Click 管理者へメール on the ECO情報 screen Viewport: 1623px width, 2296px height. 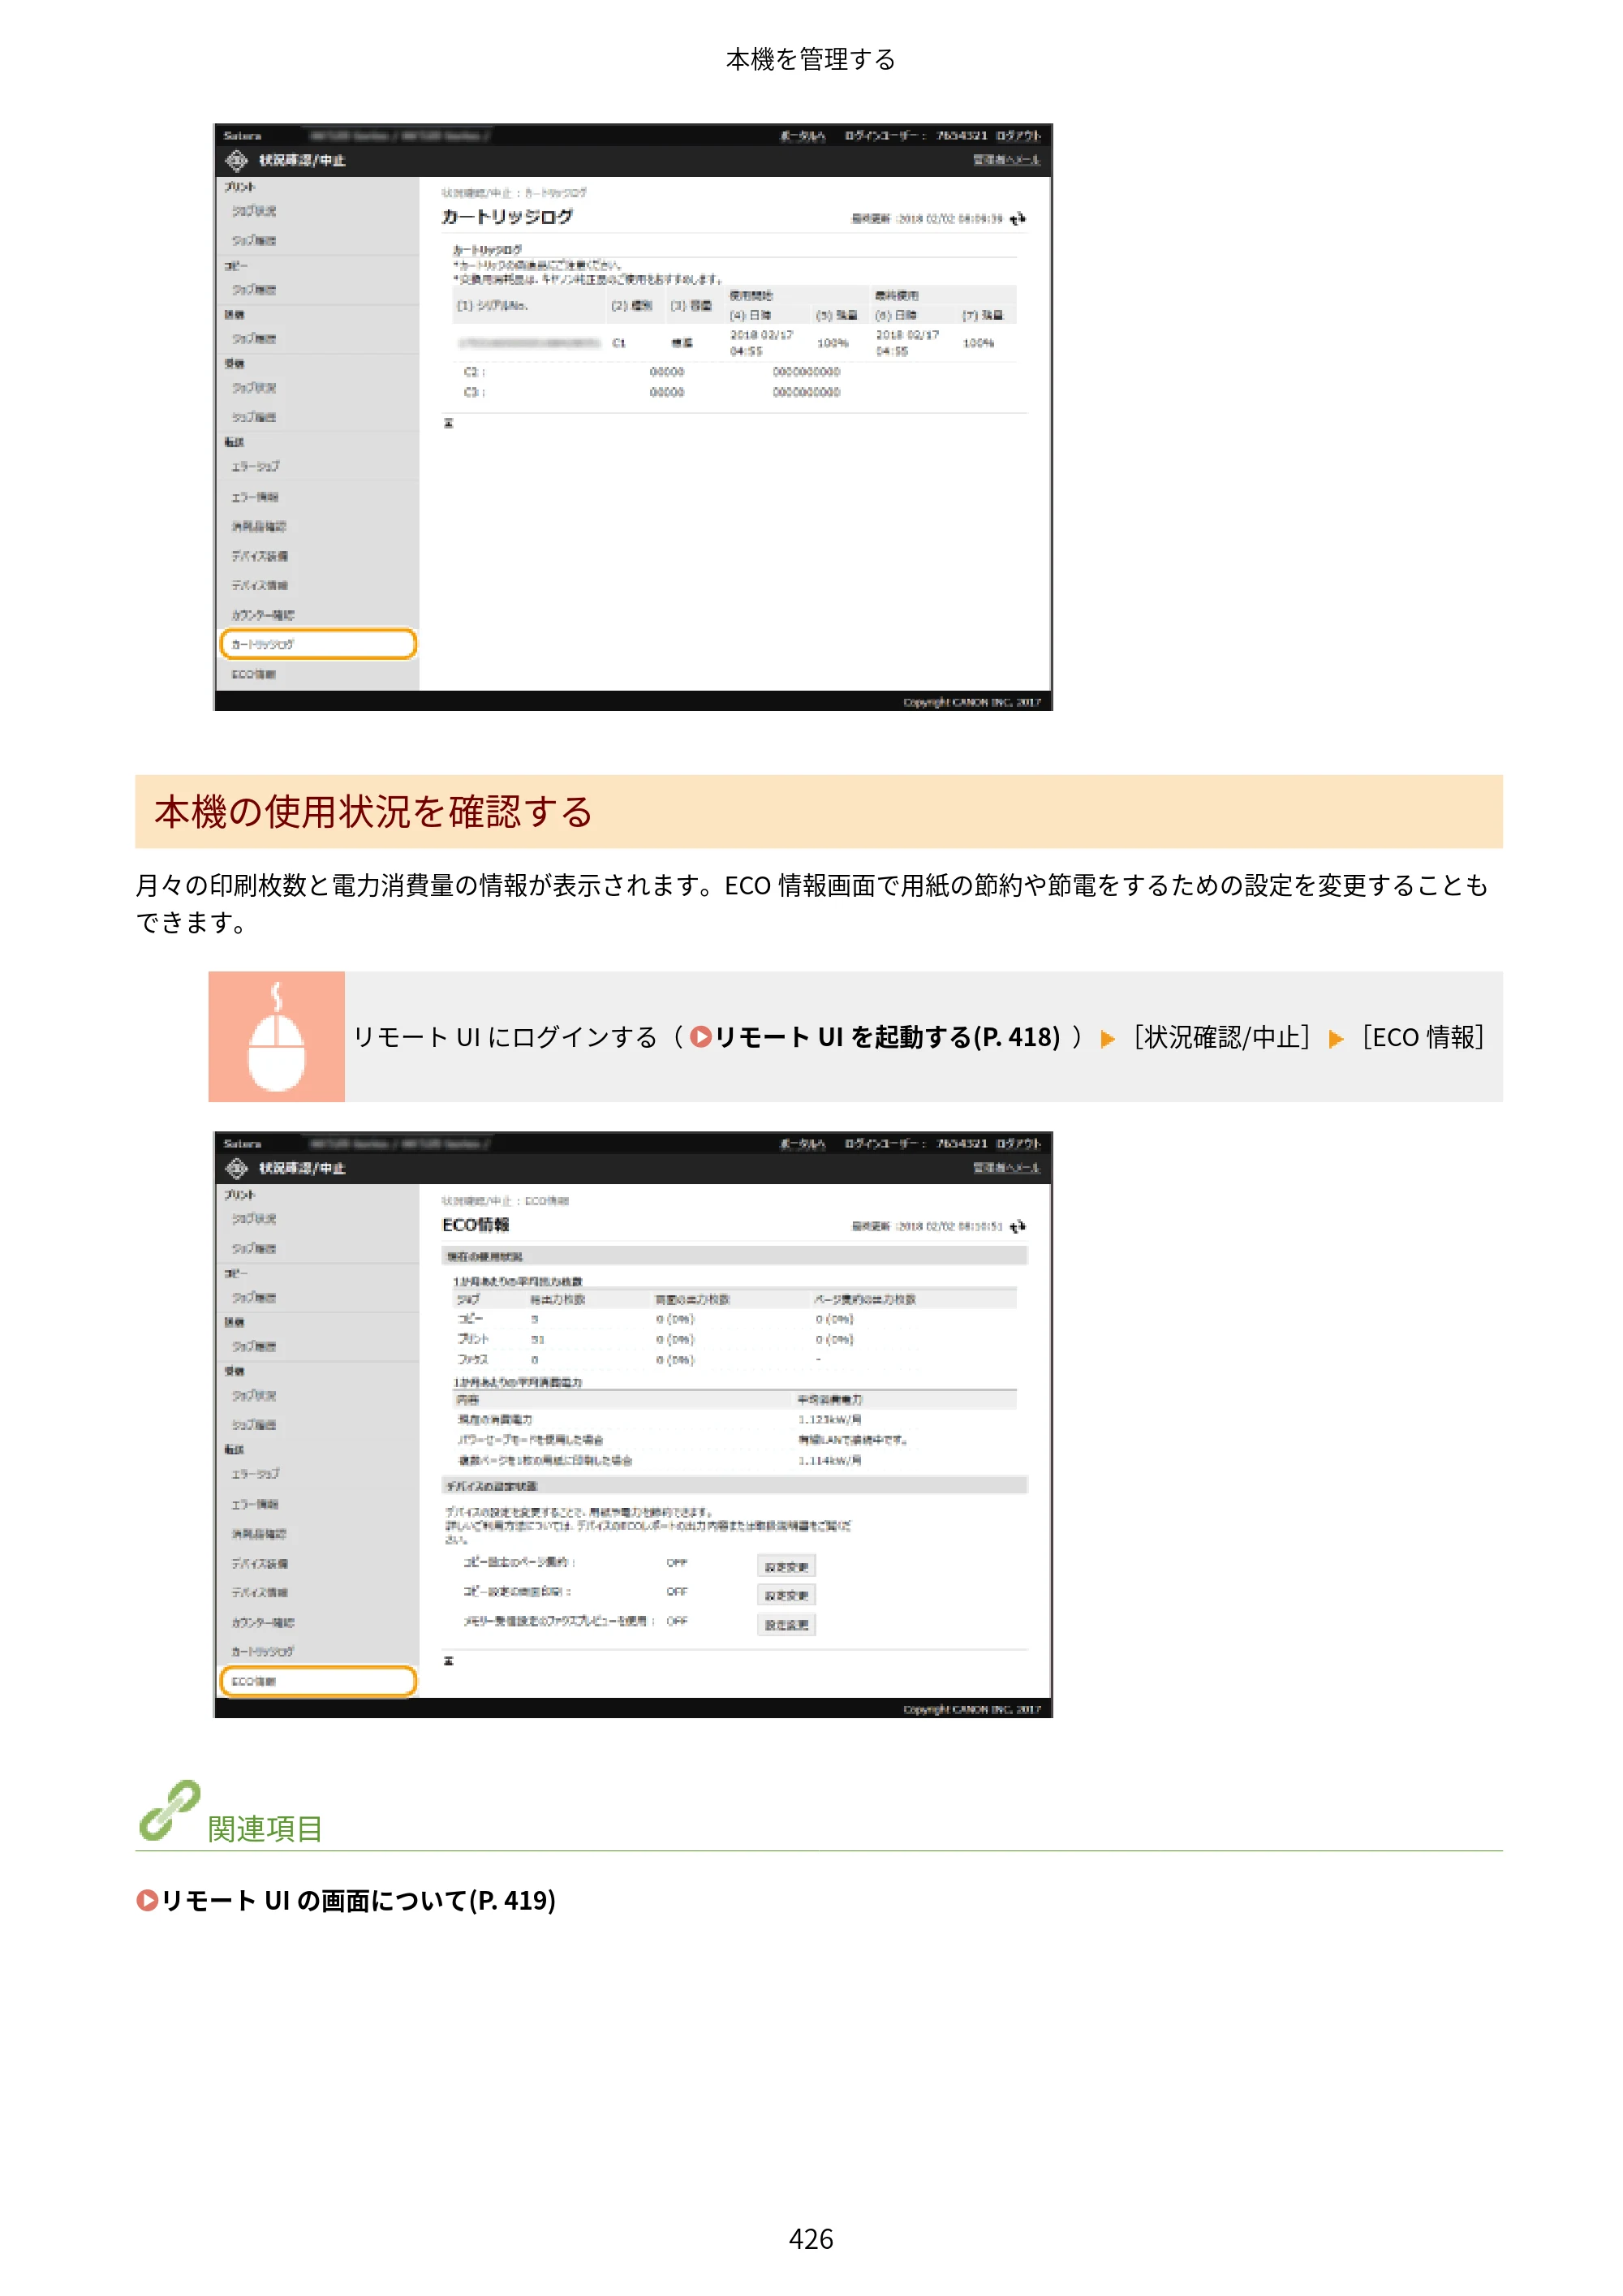[1007, 1168]
